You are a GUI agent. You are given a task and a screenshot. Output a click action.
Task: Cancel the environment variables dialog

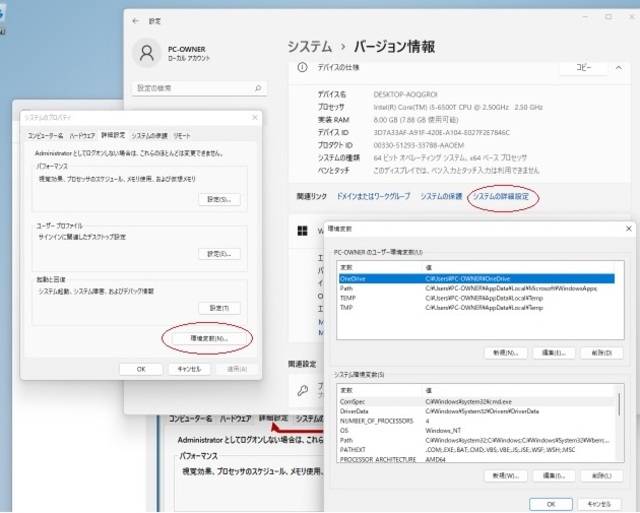[599, 504]
